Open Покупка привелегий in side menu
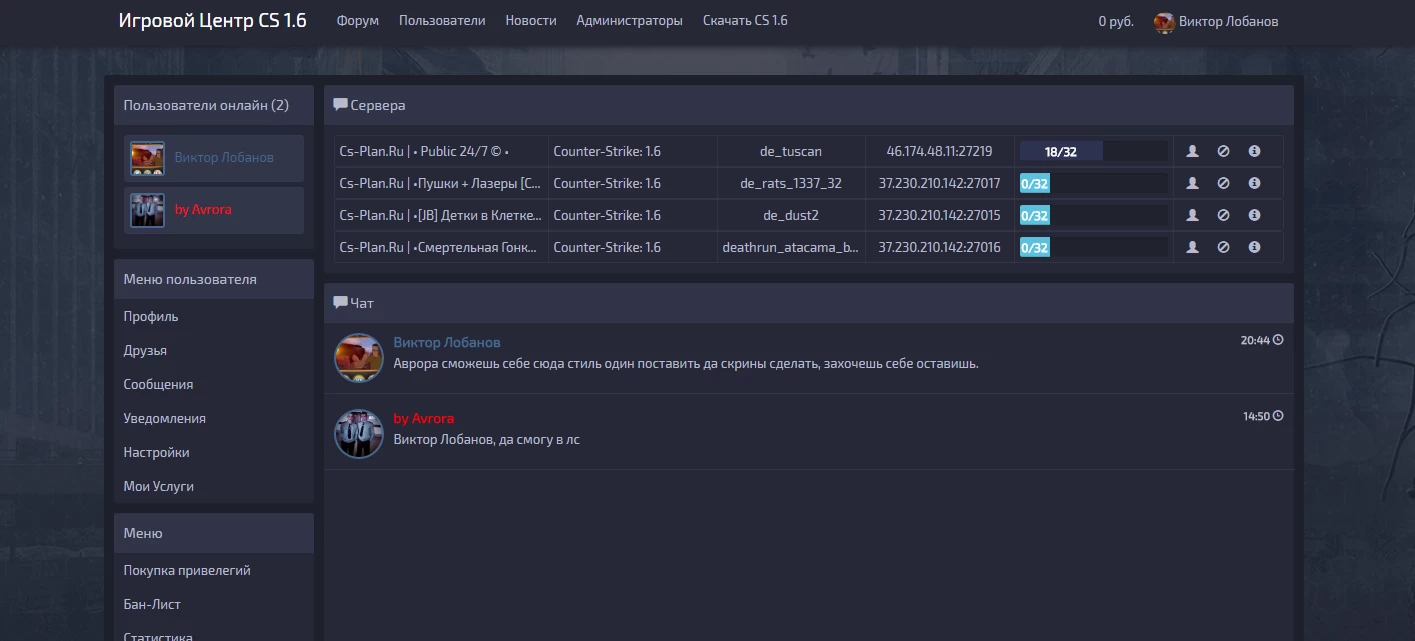 (x=187, y=571)
